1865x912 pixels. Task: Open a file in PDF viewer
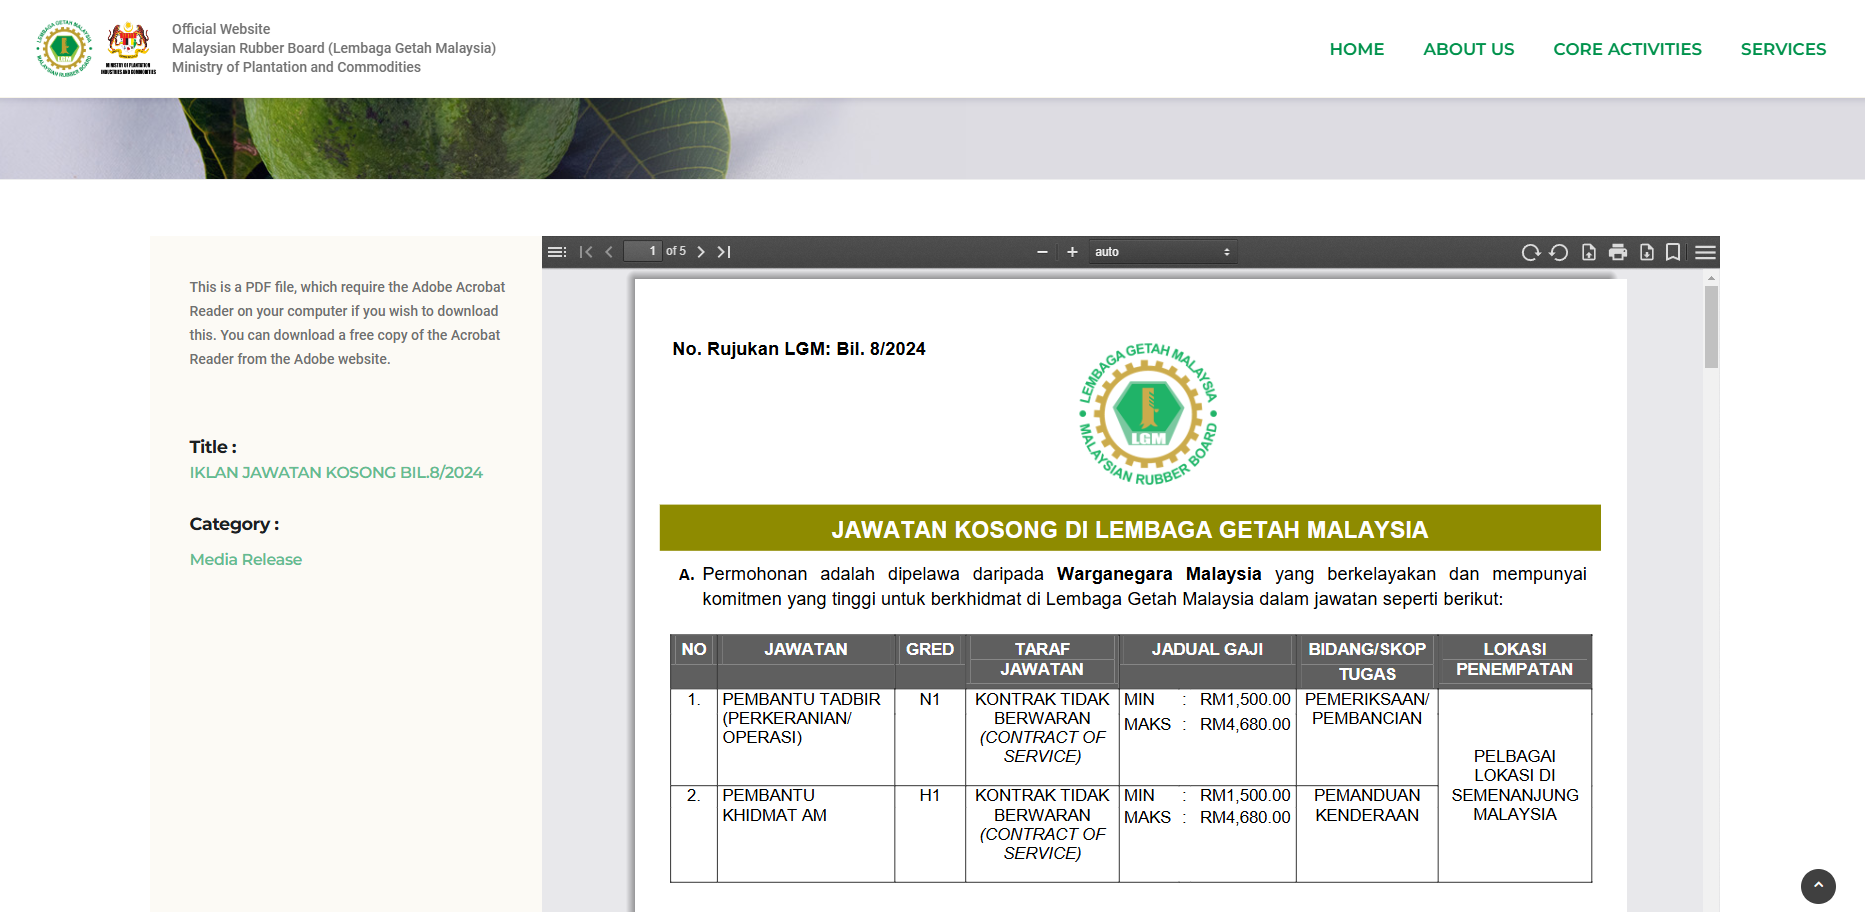pos(1589,252)
